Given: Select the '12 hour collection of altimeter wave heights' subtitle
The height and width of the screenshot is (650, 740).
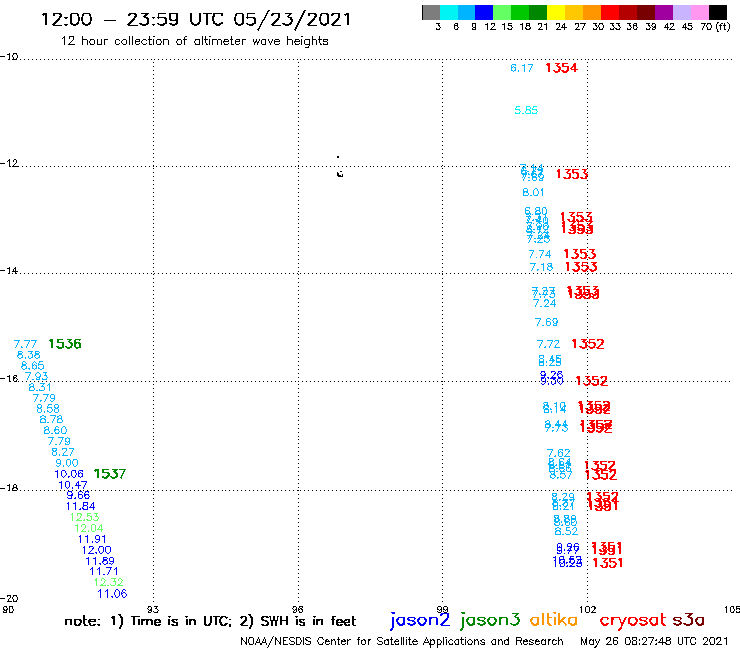Looking at the screenshot, I should coord(194,41).
